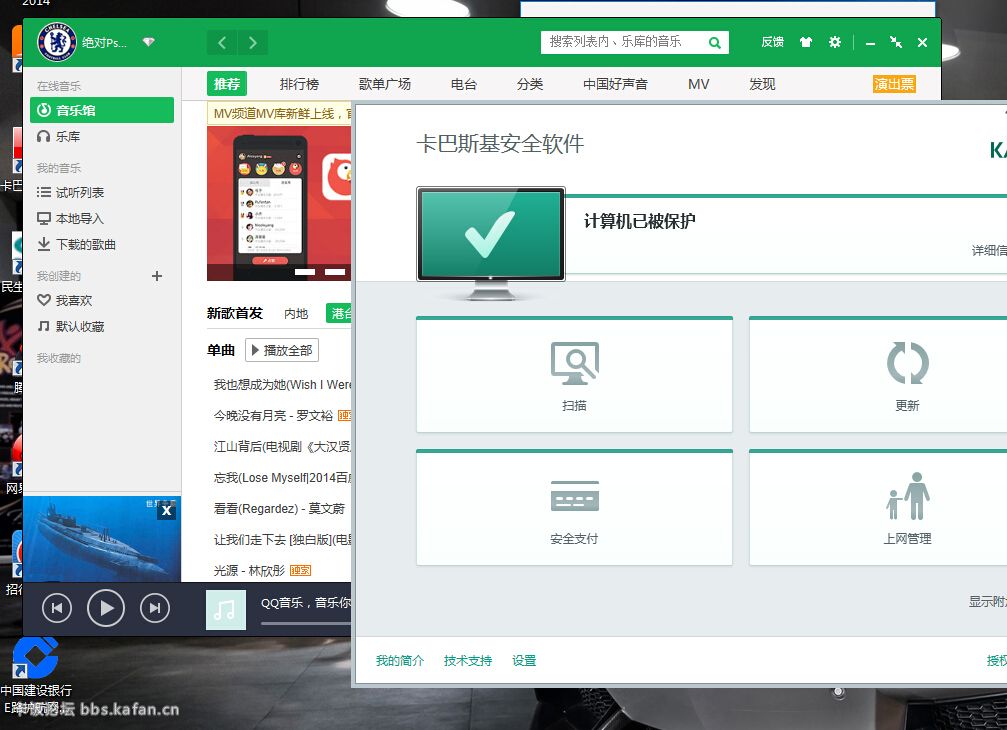Click the submarine advertisement image
This screenshot has height=730, width=1007.
tap(101, 539)
